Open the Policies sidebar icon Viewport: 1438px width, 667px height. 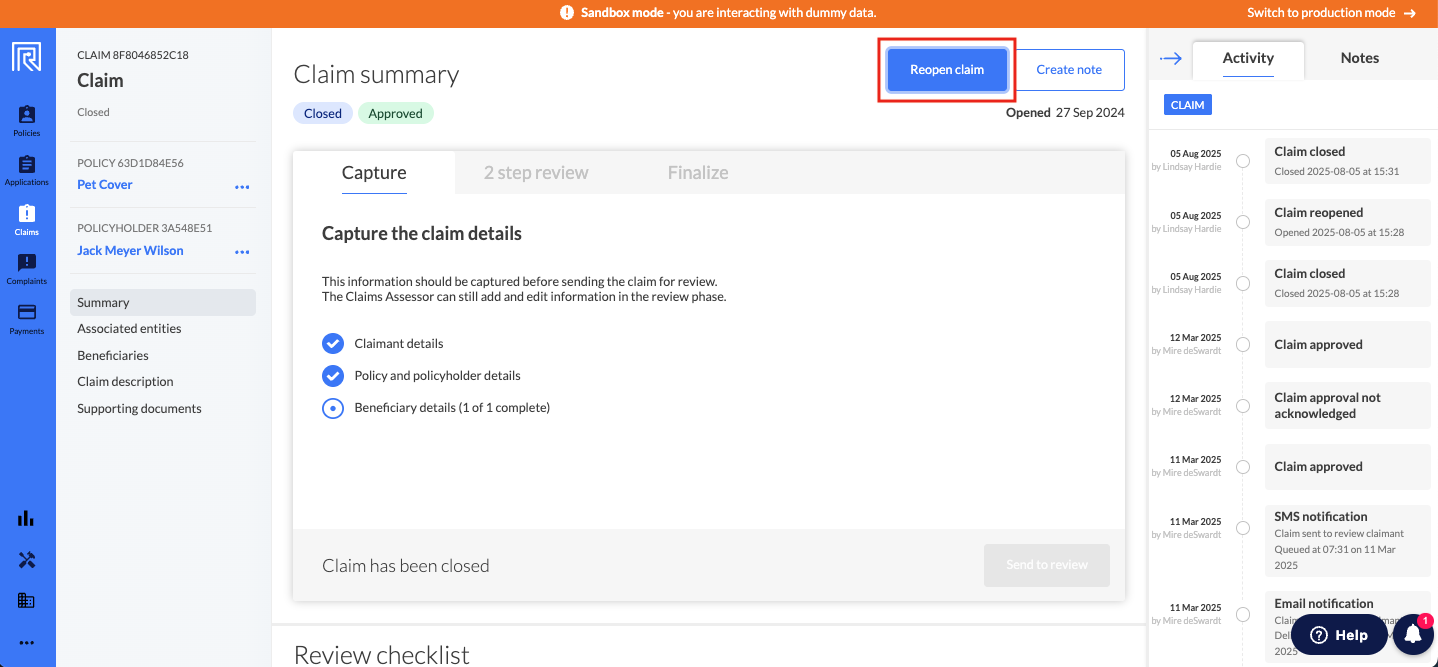(x=27, y=120)
